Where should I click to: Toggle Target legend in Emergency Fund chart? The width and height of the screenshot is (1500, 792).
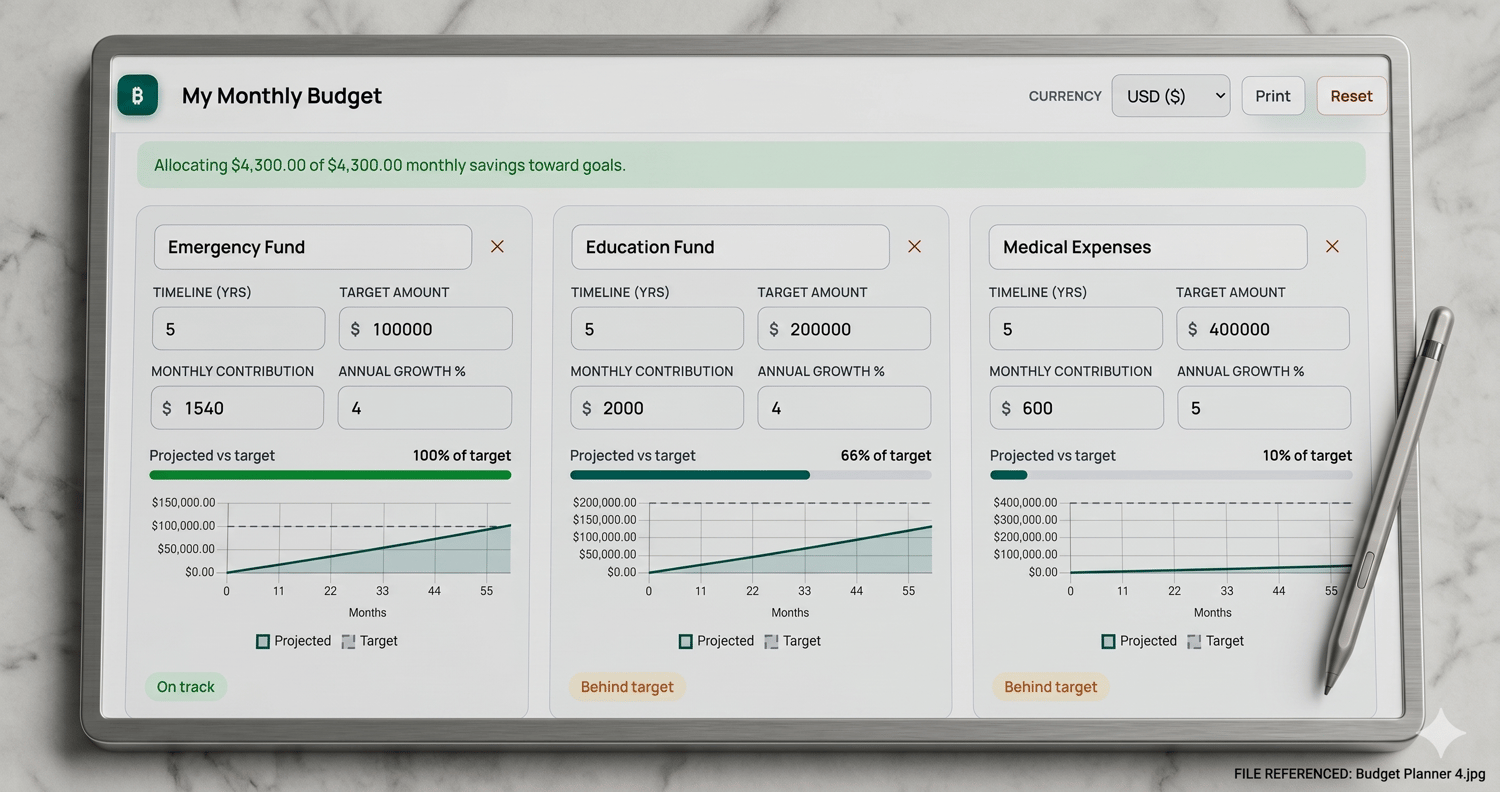(369, 641)
